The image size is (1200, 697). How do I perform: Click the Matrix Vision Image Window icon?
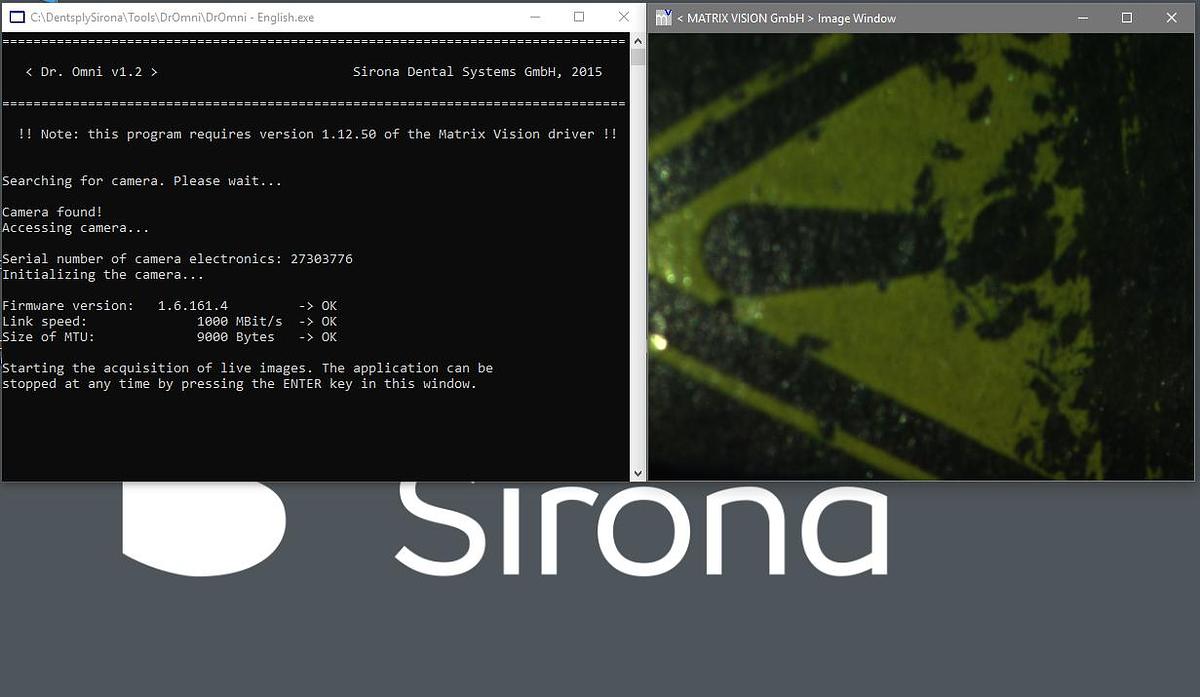pyautogui.click(x=663, y=17)
